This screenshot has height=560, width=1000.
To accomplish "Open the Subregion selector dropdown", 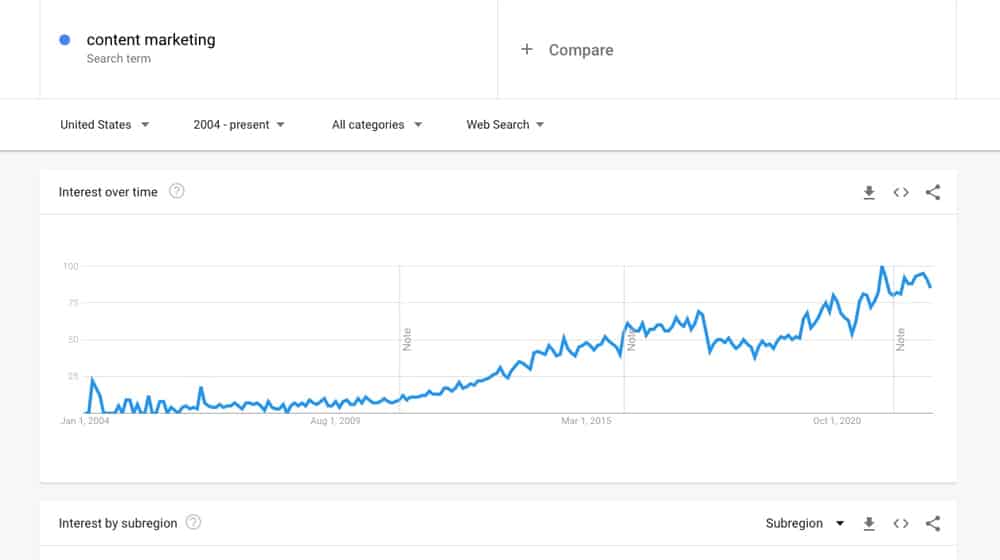I will pyautogui.click(x=805, y=523).
